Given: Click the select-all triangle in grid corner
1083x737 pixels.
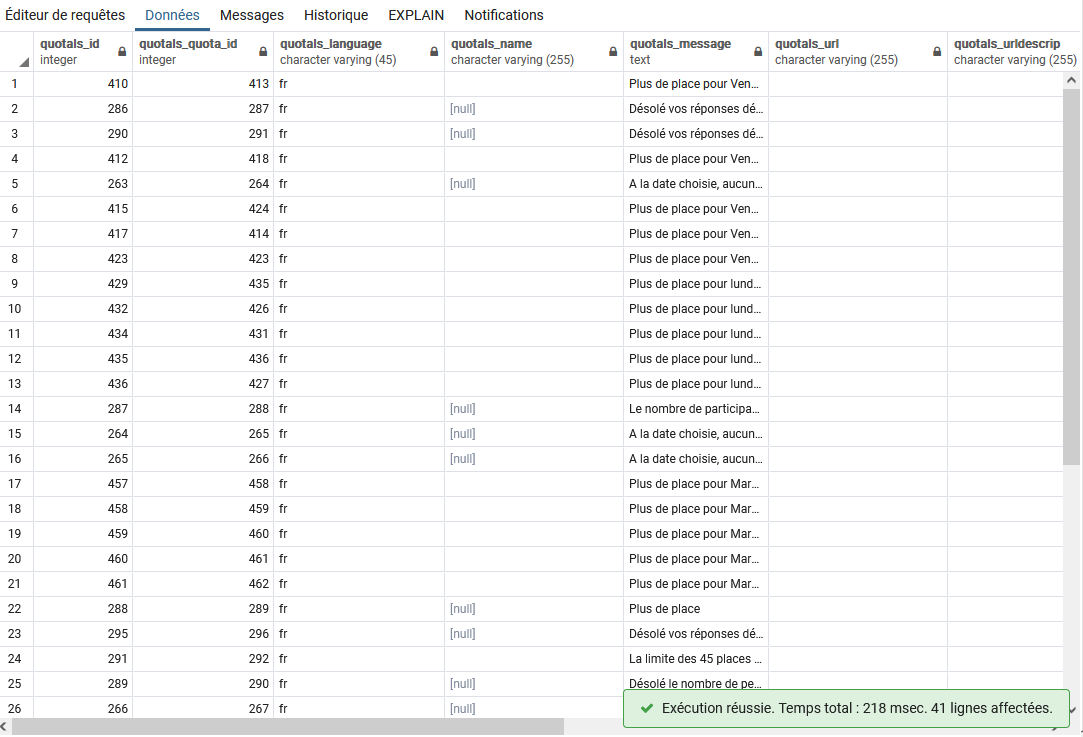Looking at the screenshot, I should click(x=22, y=60).
